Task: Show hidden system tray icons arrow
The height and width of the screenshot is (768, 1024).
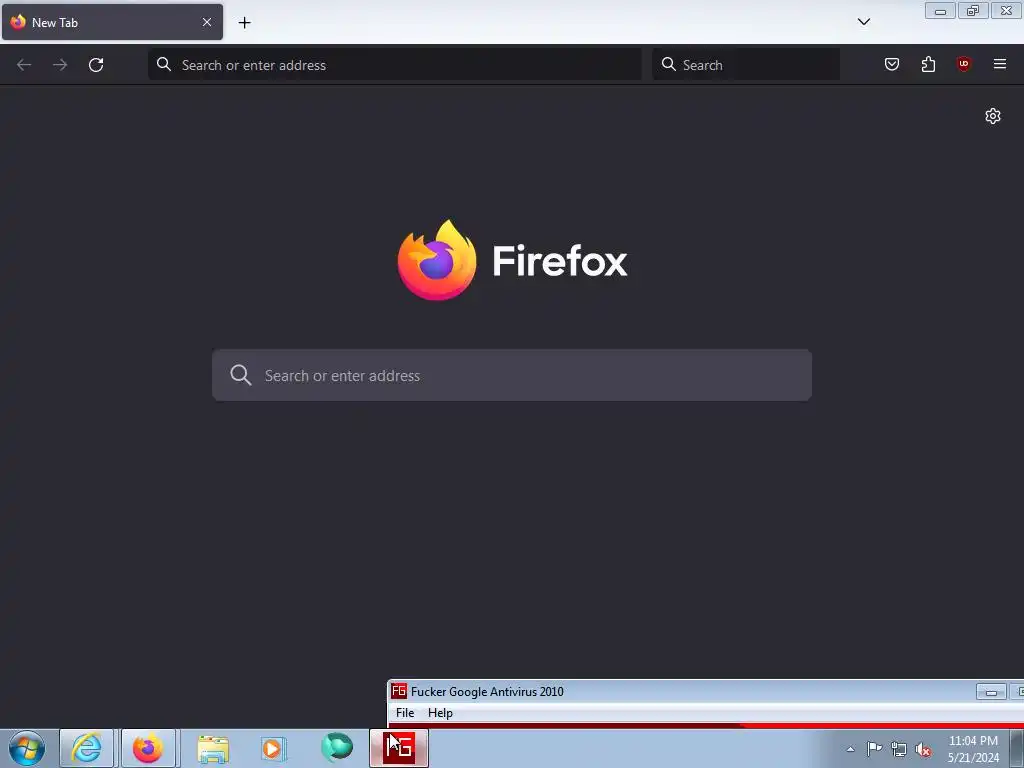Action: (x=850, y=749)
